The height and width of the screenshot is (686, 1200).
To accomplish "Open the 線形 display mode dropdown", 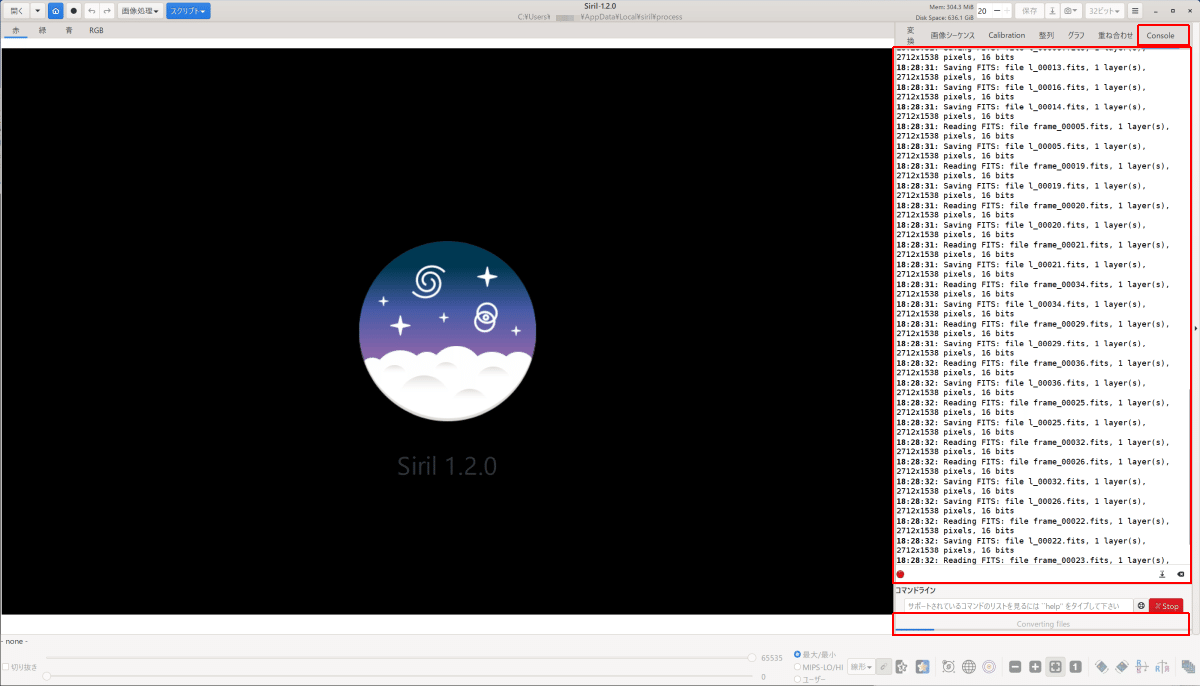I will tap(861, 667).
